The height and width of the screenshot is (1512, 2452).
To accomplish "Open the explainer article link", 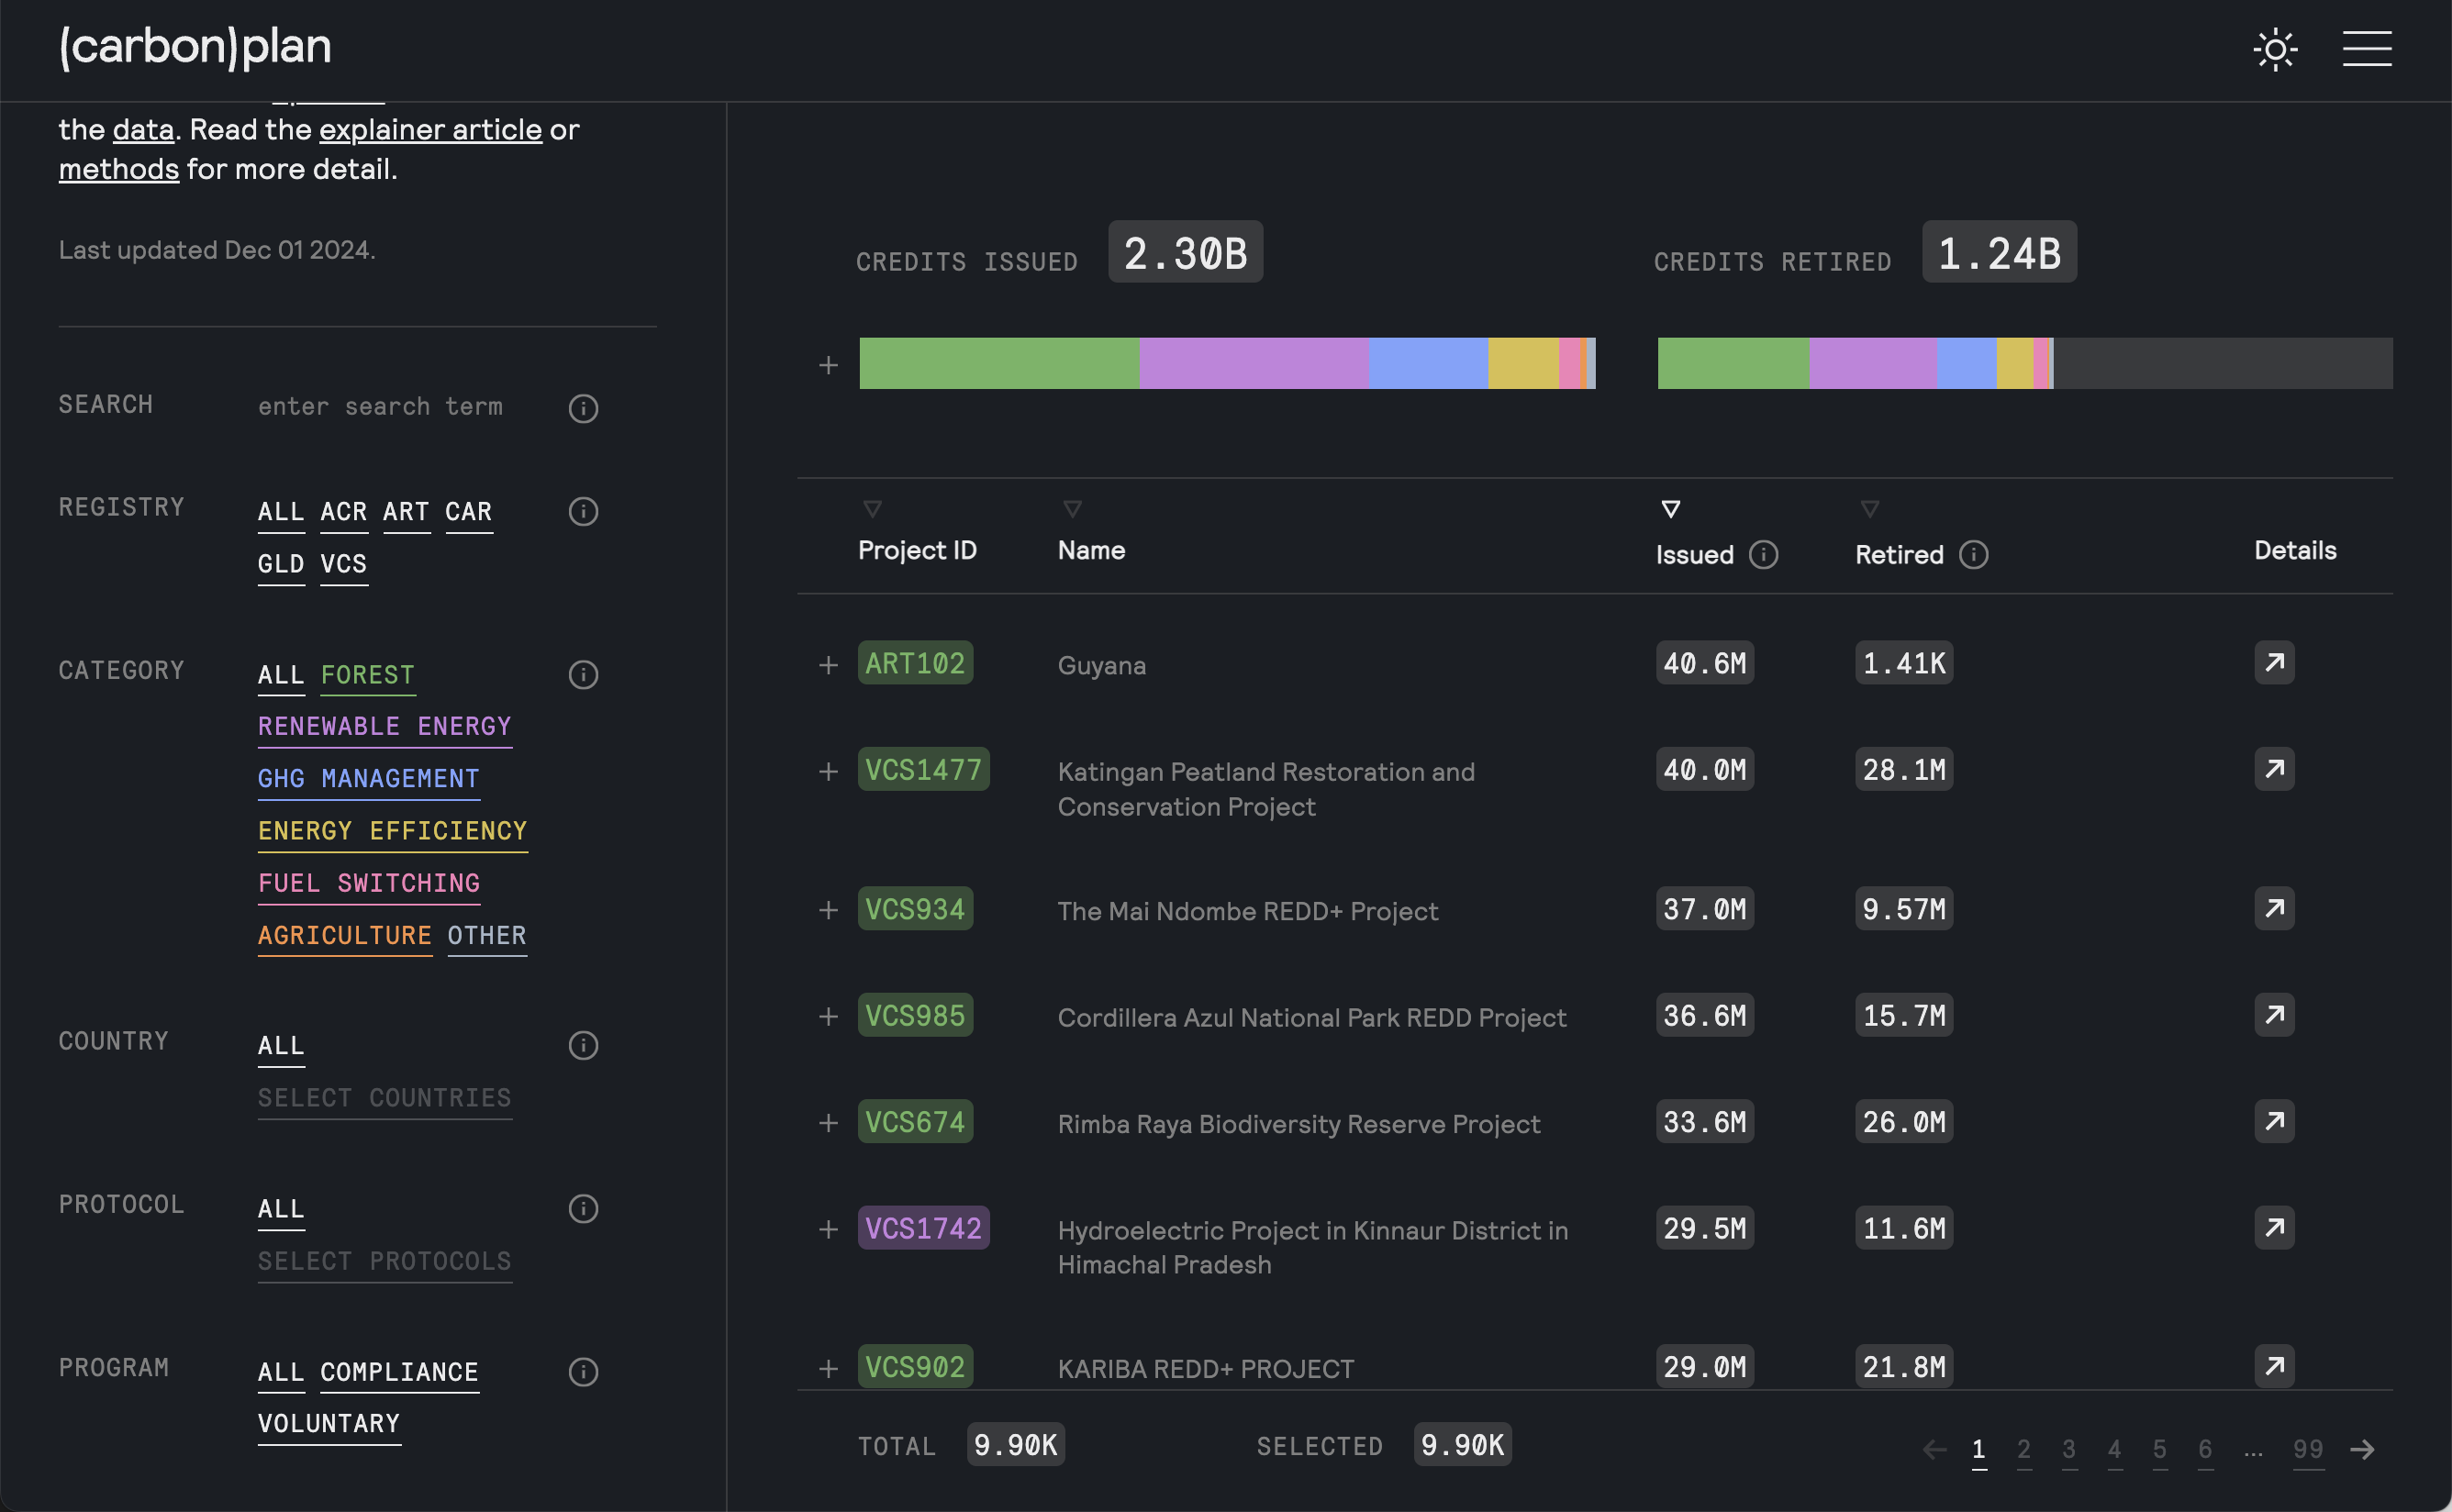I will (x=430, y=130).
